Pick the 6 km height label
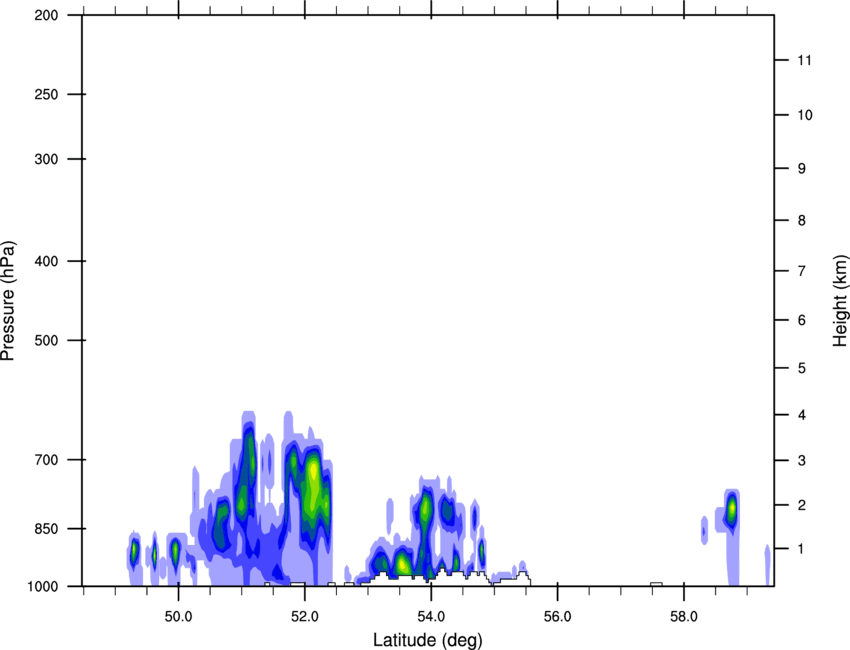 (x=802, y=320)
